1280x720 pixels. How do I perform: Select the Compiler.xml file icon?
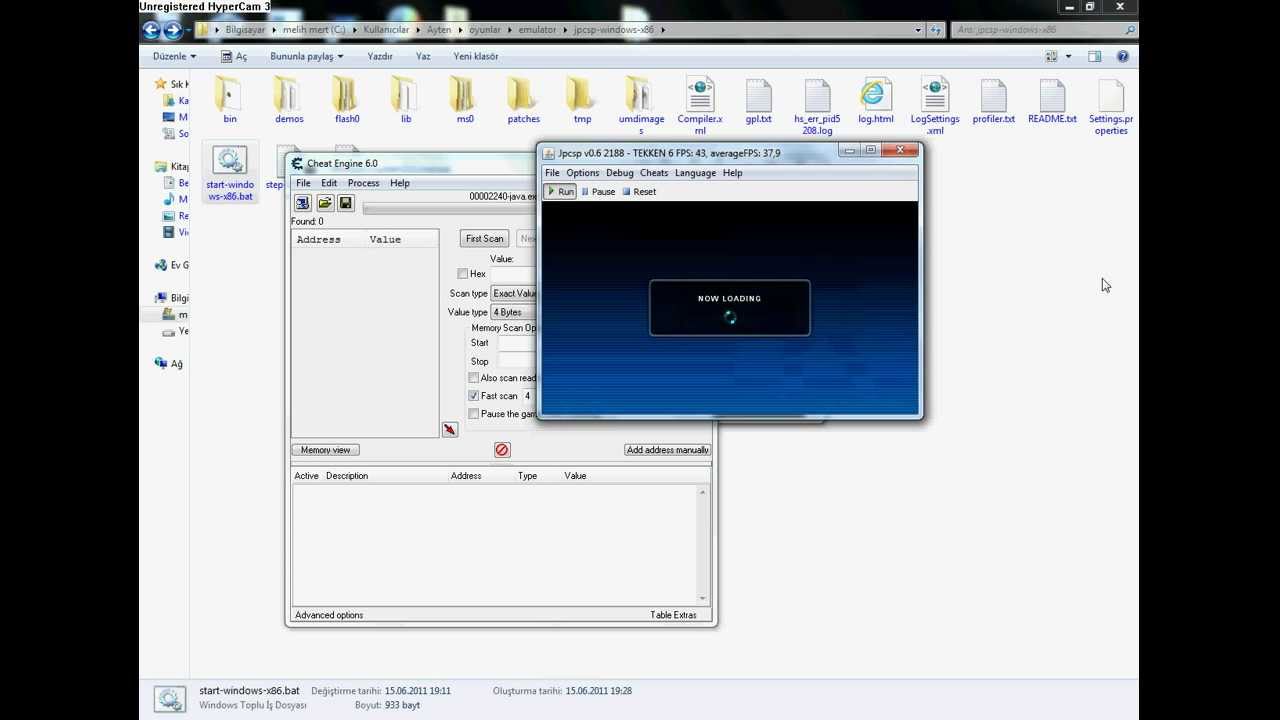pyautogui.click(x=700, y=96)
